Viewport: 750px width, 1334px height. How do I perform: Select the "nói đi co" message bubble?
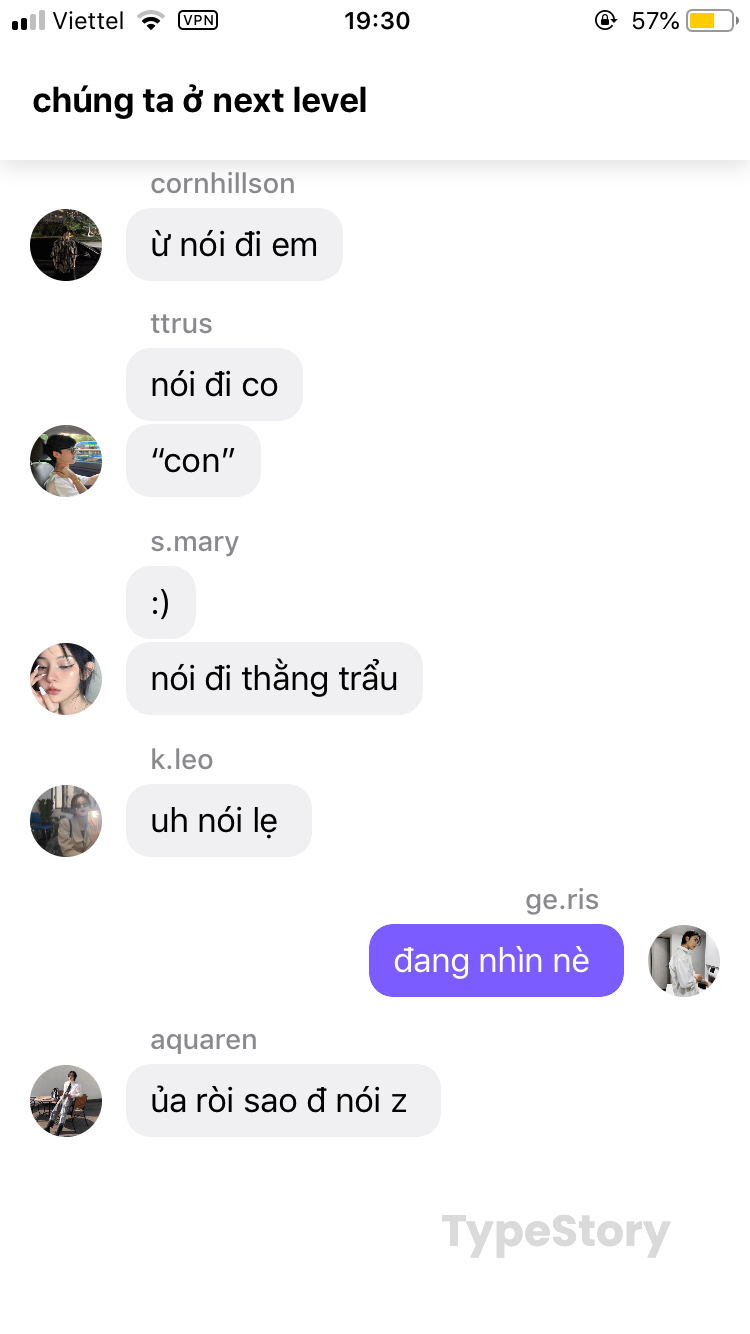point(214,385)
